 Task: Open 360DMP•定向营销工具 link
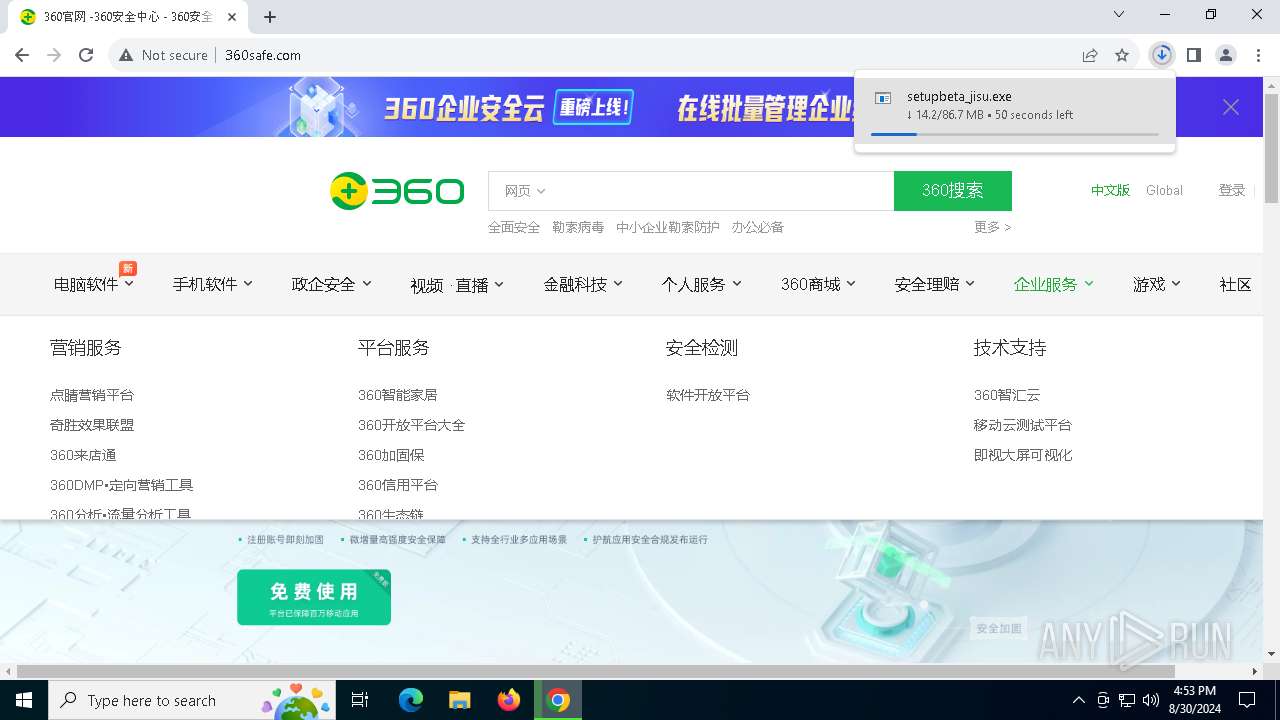122,485
